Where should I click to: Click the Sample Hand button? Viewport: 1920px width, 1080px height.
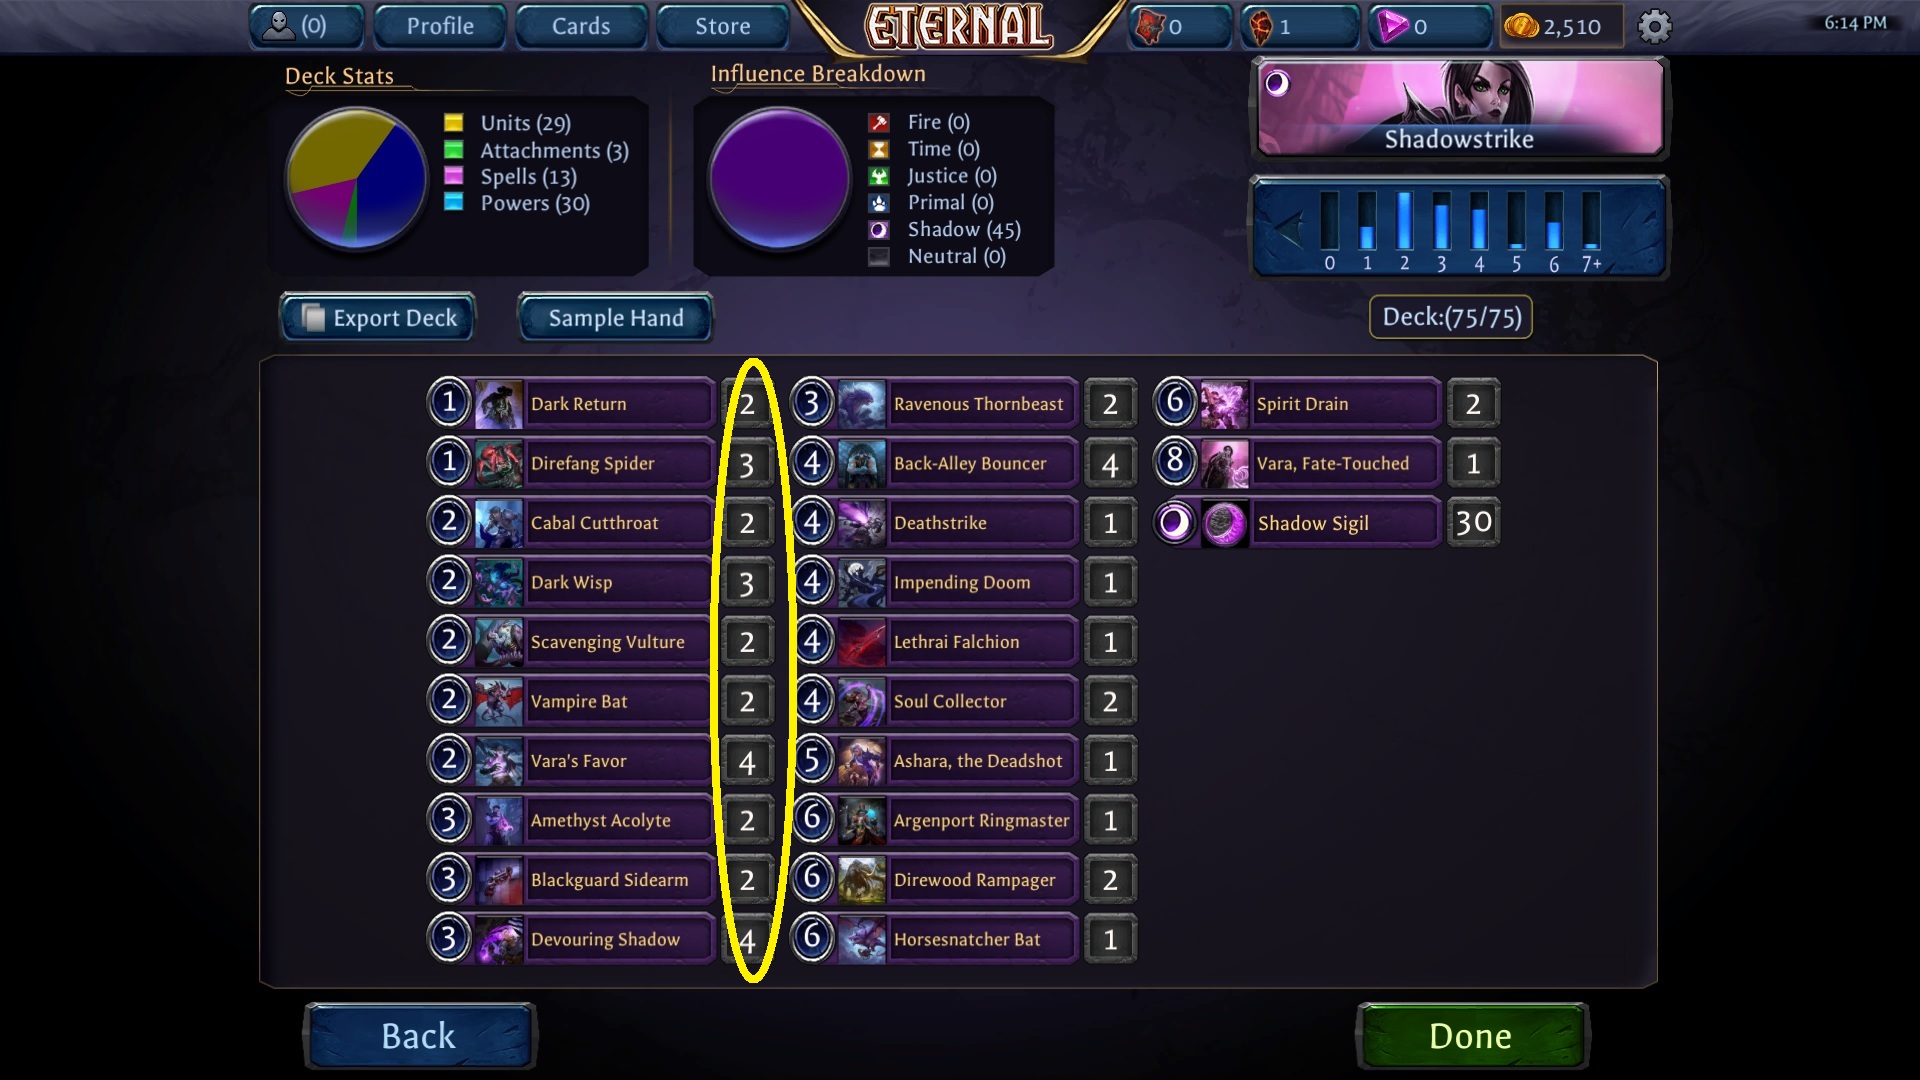[615, 318]
